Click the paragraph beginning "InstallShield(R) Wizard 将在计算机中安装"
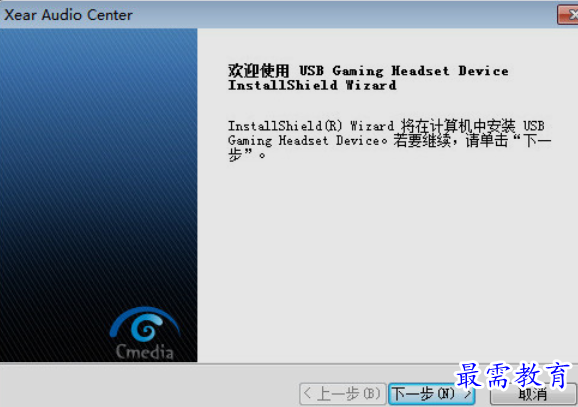This screenshot has height=407, width=578. point(389,140)
